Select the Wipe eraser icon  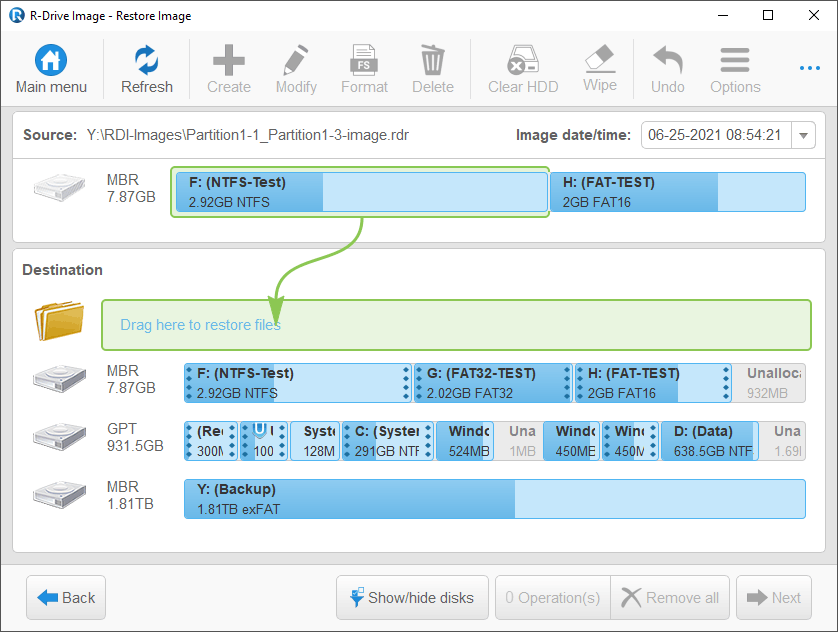pos(600,59)
